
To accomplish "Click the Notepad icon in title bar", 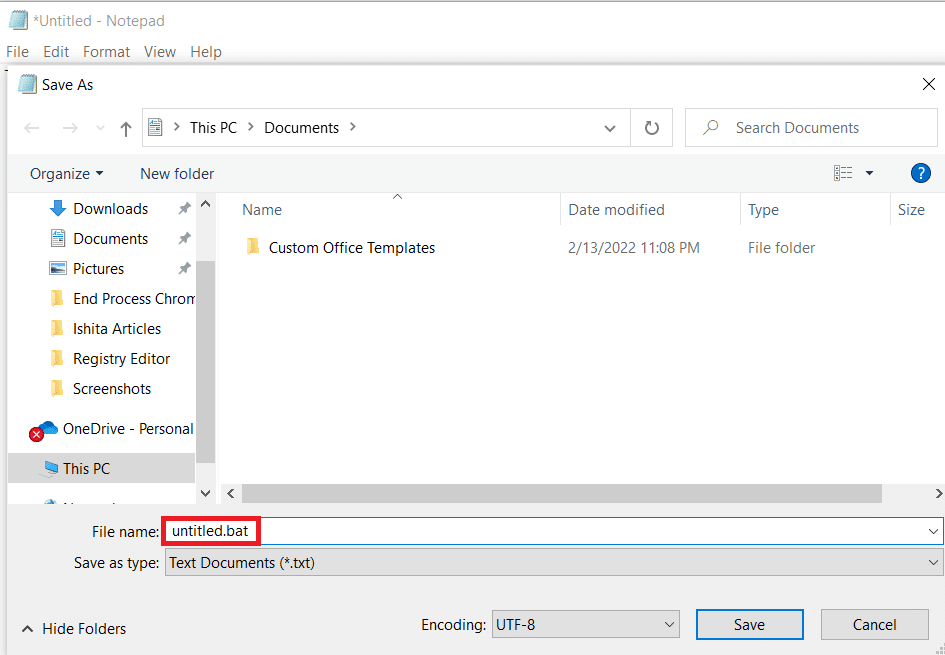I will 18,20.
